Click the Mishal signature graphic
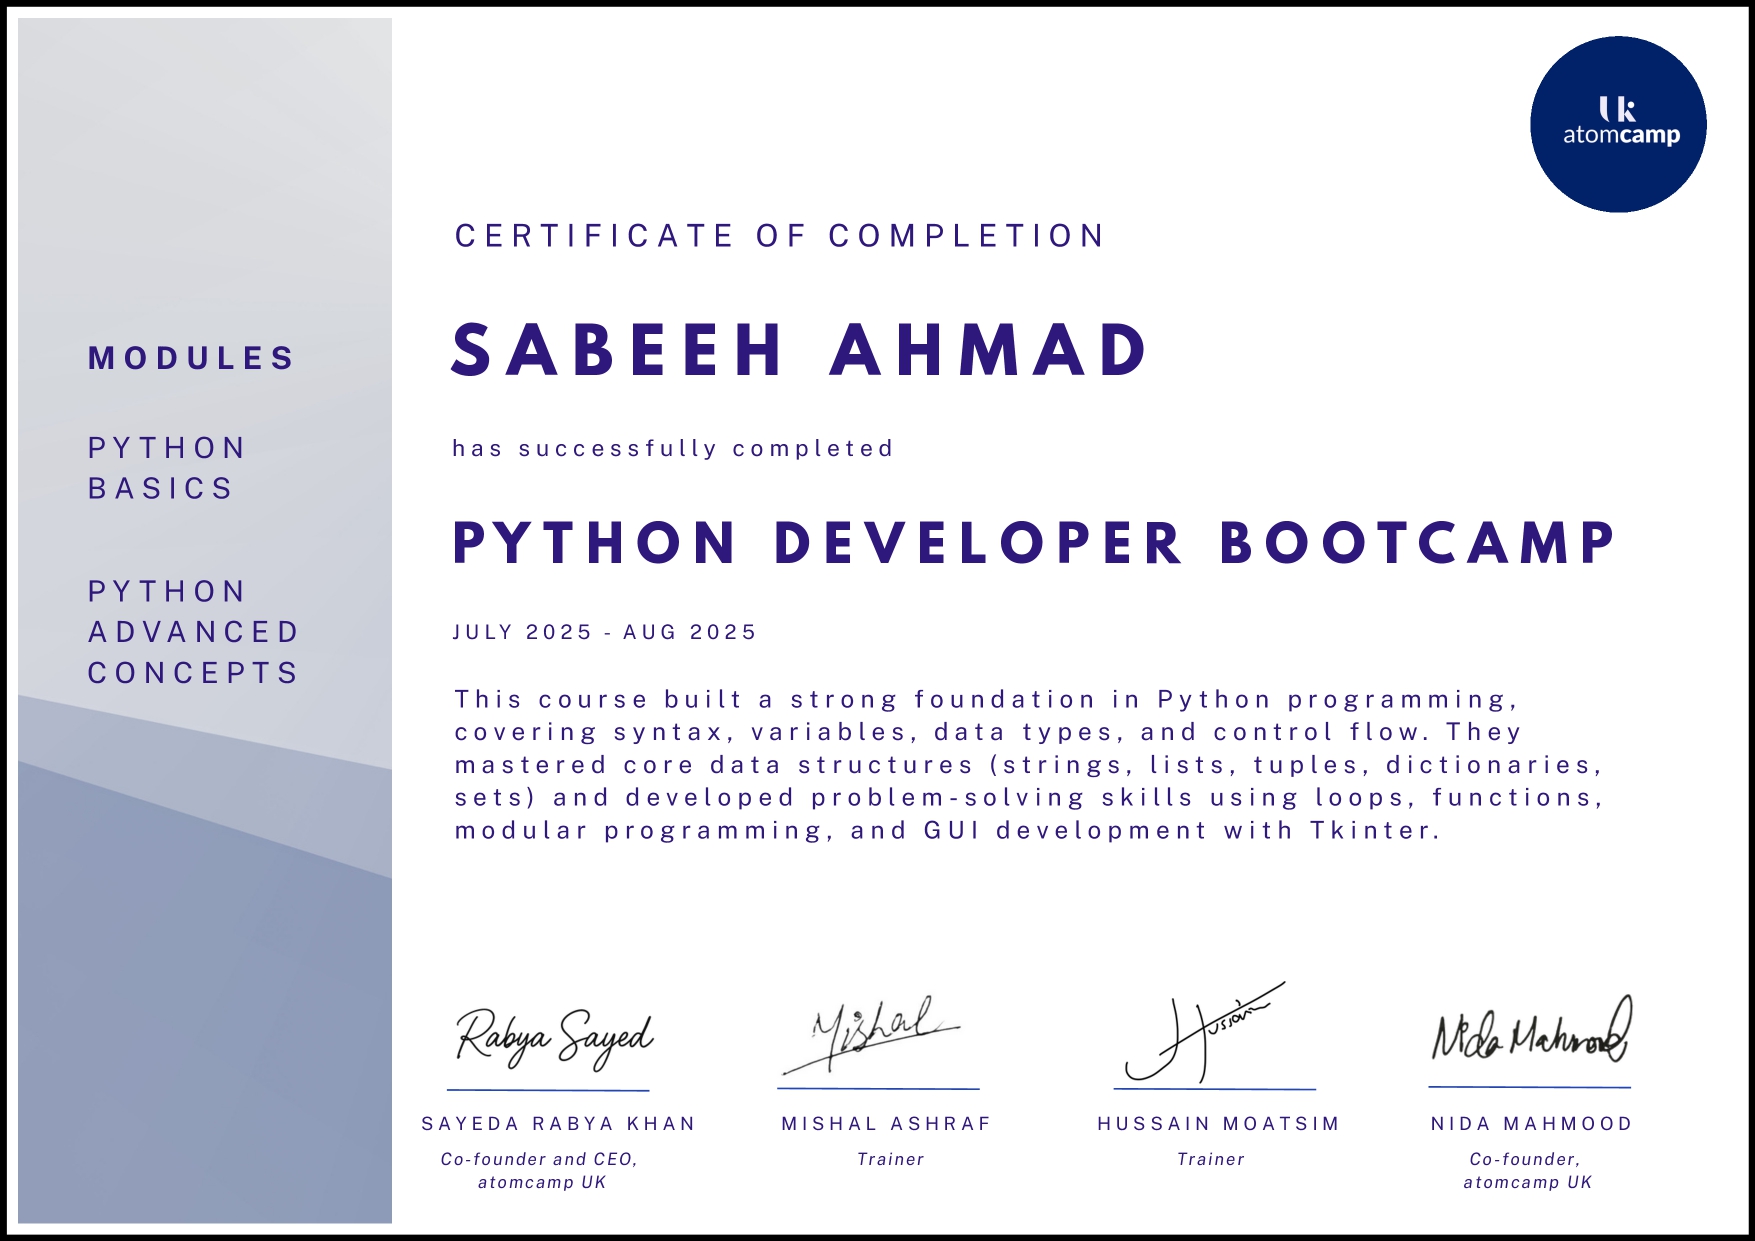 (872, 1035)
